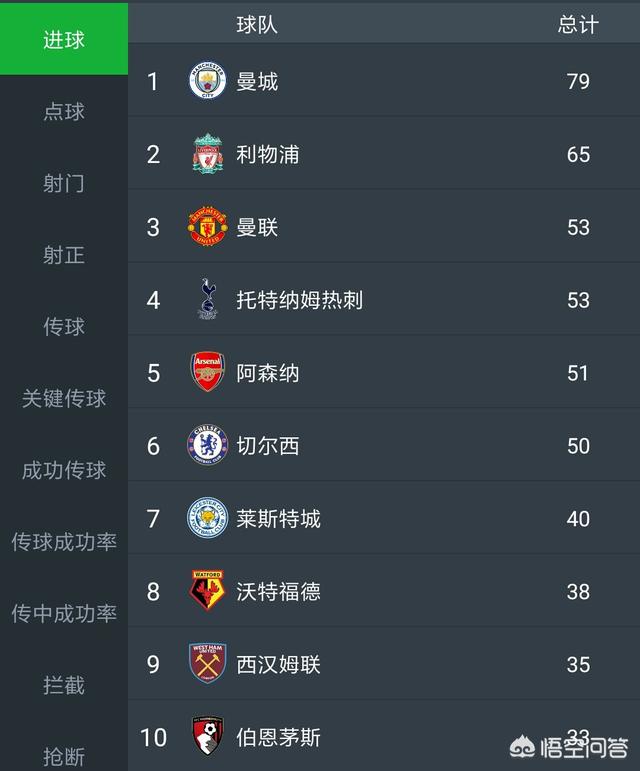This screenshot has width=640, height=771.
Task: Select the 进球 stat tab
Action: click(64, 39)
